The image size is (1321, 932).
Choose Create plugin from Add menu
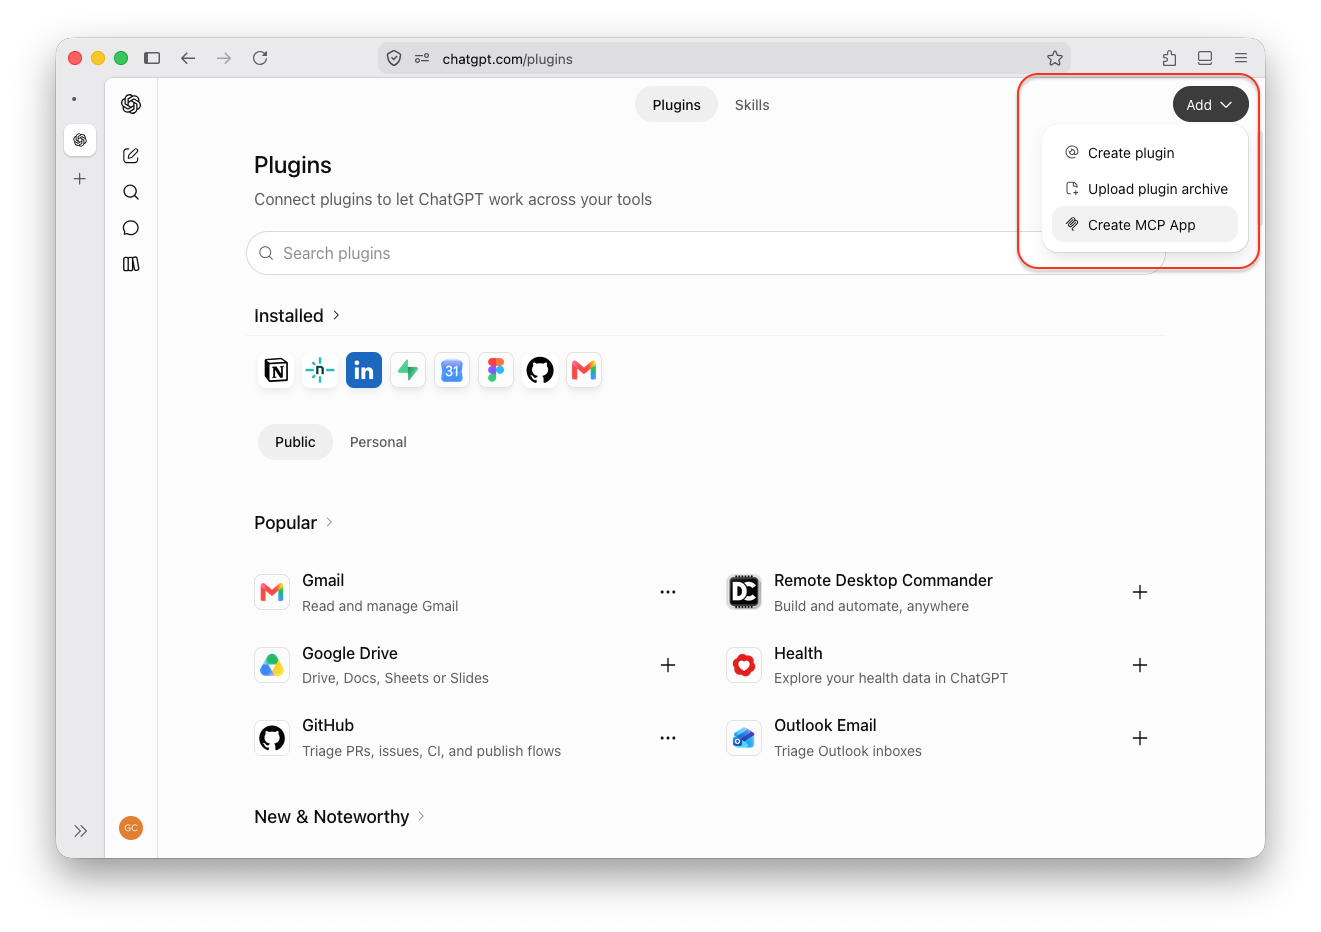(1145, 153)
